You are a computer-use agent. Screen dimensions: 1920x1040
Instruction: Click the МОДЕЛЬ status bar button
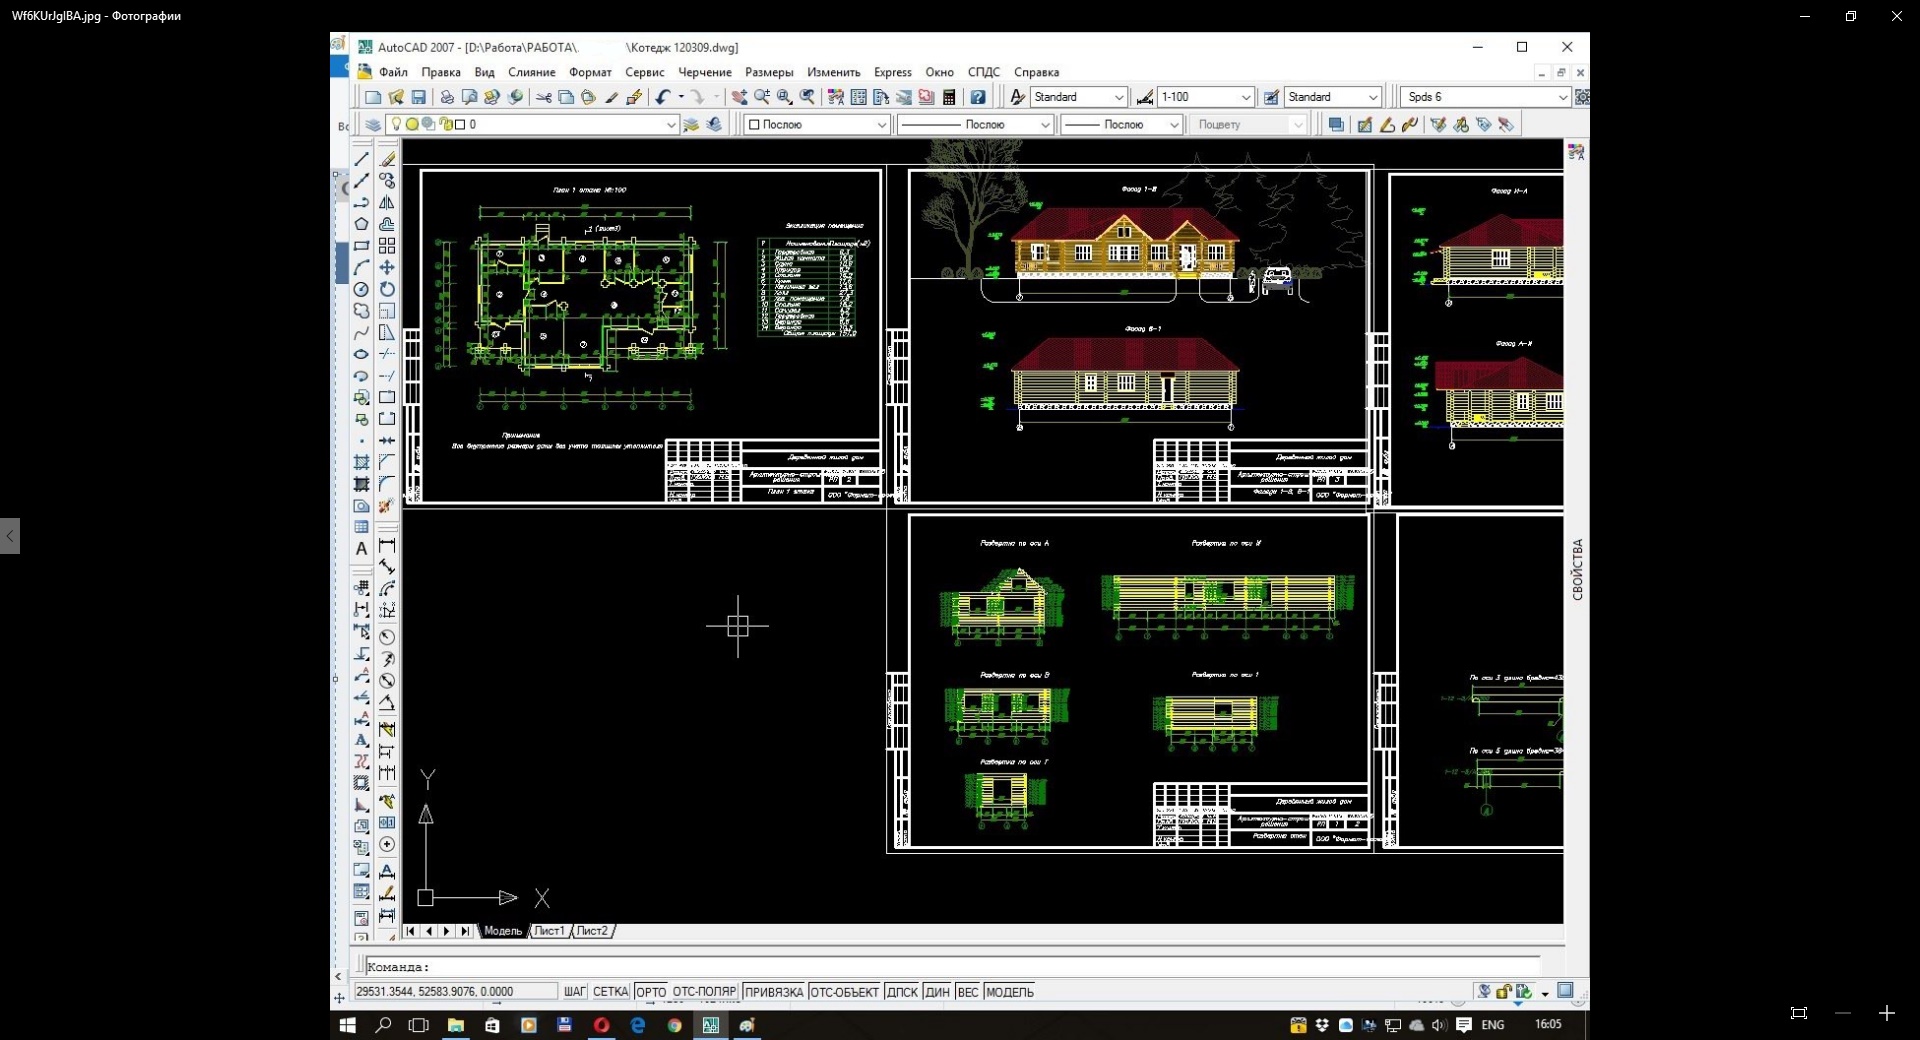[x=1010, y=992]
